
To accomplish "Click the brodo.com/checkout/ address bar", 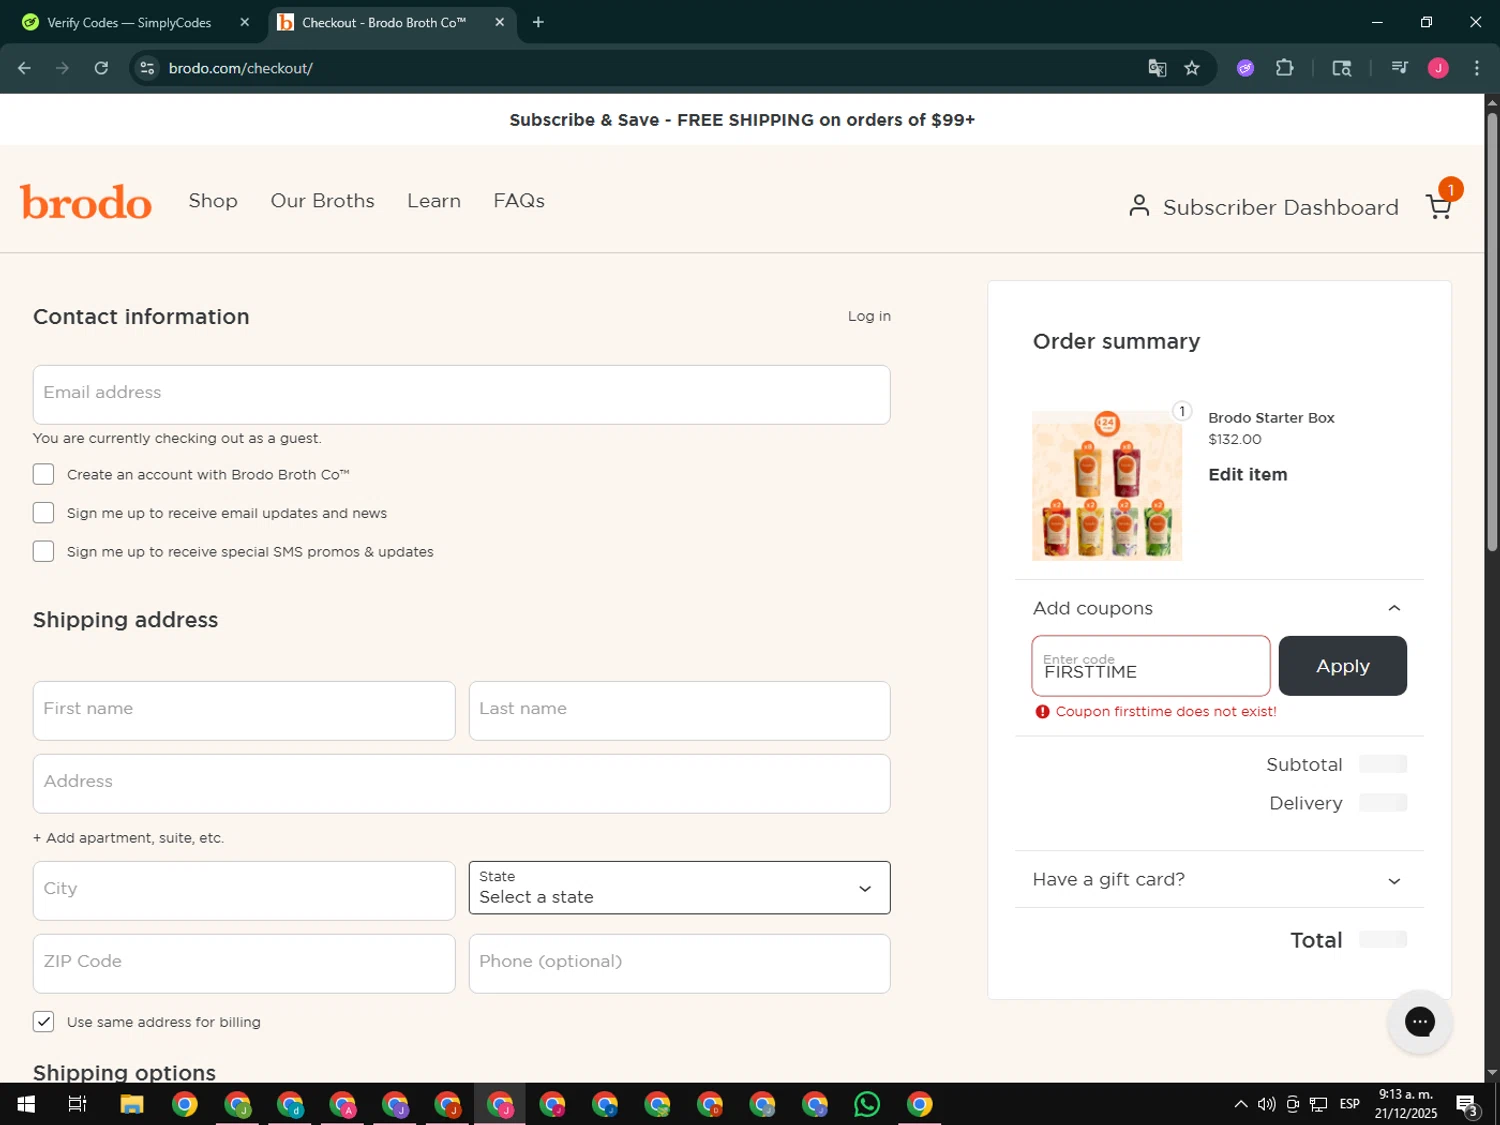I will pyautogui.click(x=640, y=68).
